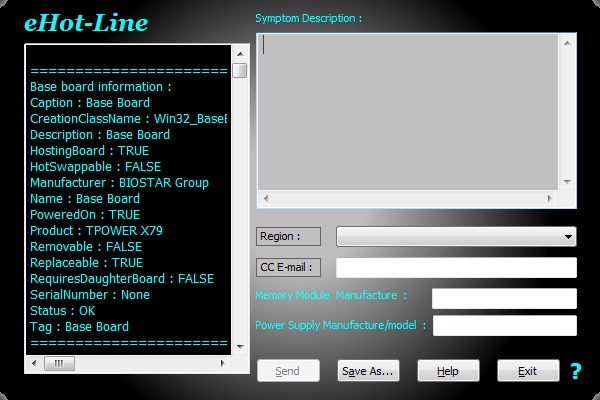Focus the Power Supply Manufacture/model field
This screenshot has width=600, height=400.
504,326
